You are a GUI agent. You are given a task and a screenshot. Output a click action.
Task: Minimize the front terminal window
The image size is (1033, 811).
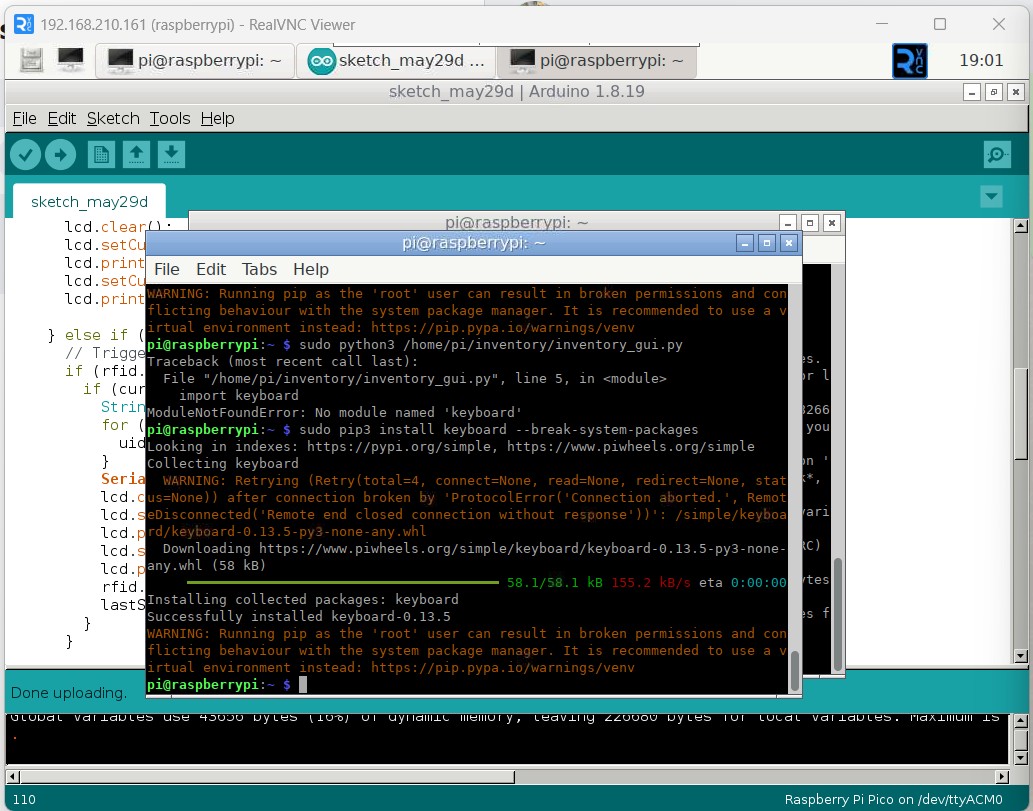pos(744,244)
